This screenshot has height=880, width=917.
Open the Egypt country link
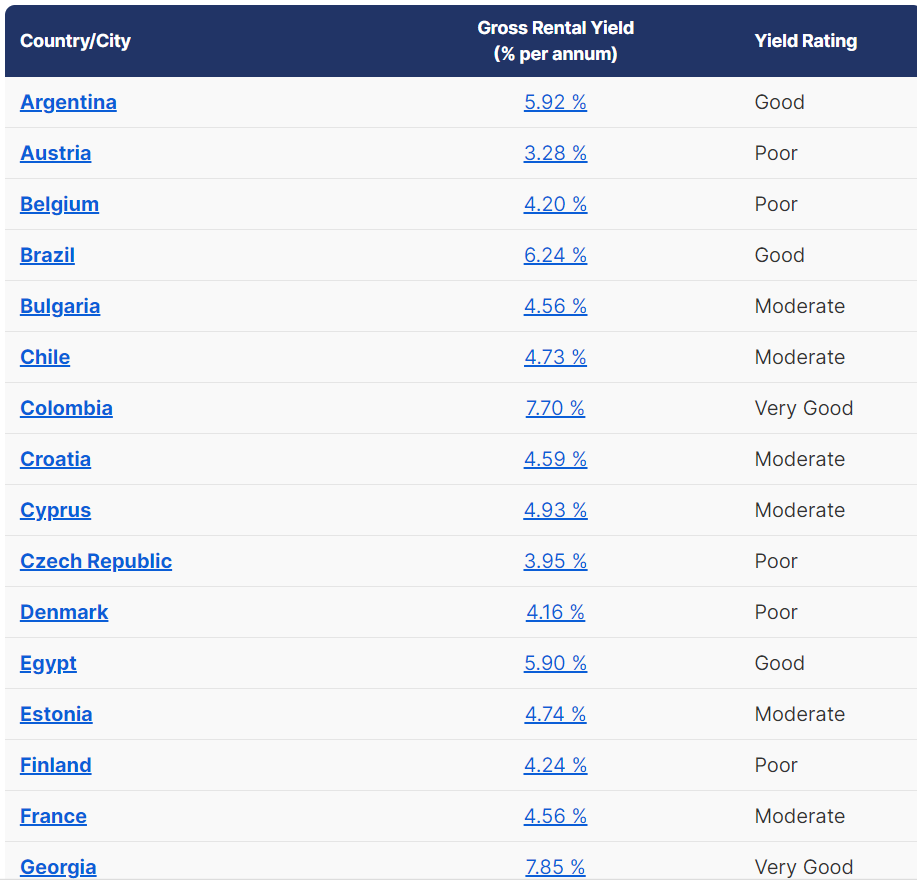48,663
